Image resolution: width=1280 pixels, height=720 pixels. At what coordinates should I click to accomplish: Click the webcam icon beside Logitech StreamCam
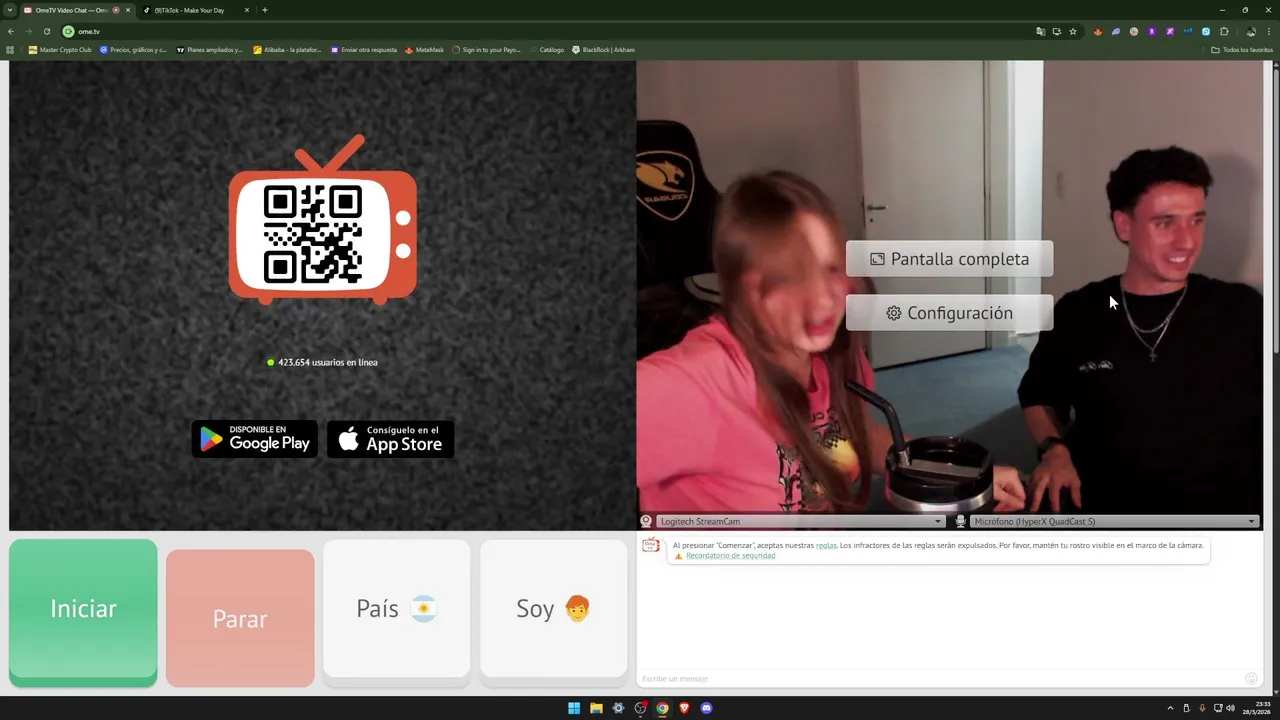[x=646, y=521]
